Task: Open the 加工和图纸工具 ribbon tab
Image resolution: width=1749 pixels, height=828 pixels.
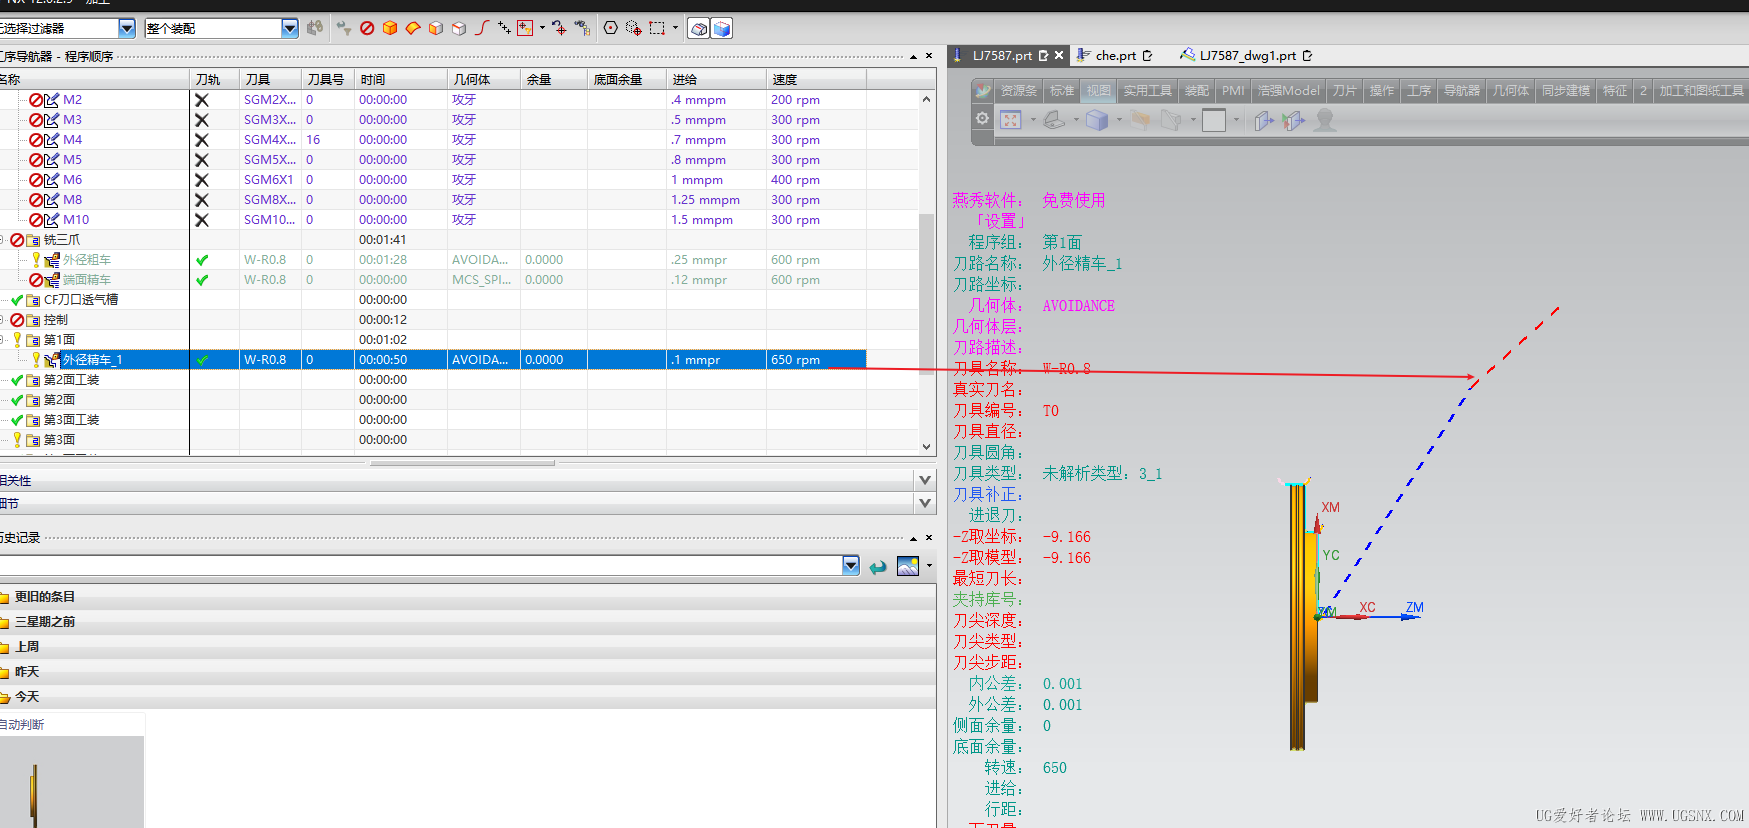Action: tap(1701, 91)
